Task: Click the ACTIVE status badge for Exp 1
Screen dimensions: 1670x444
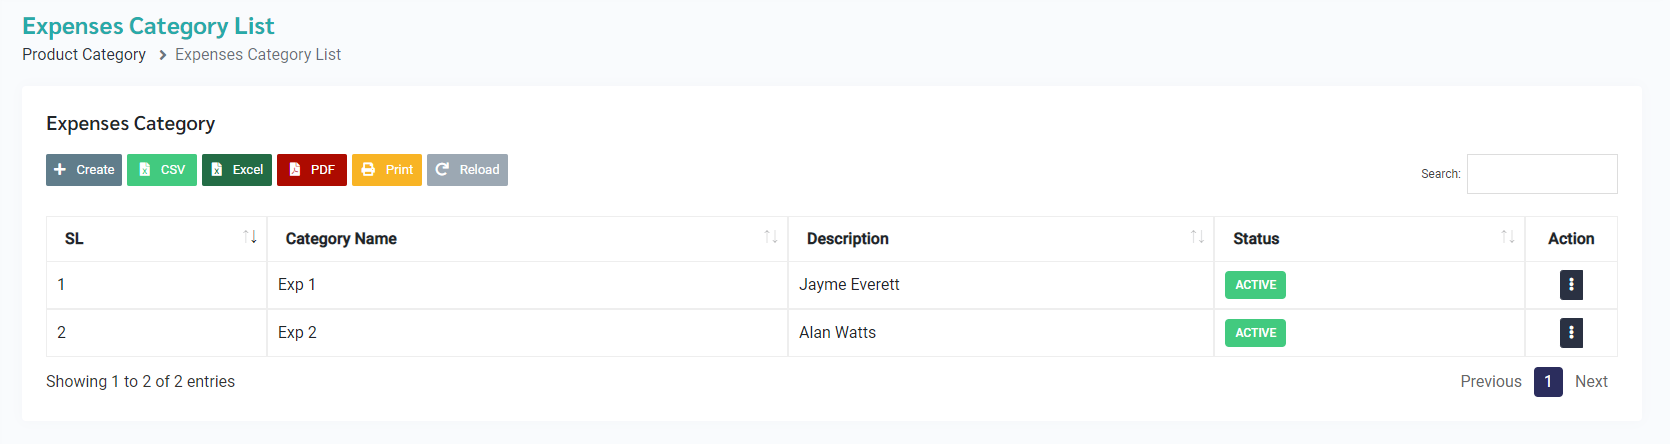Action: pos(1255,285)
